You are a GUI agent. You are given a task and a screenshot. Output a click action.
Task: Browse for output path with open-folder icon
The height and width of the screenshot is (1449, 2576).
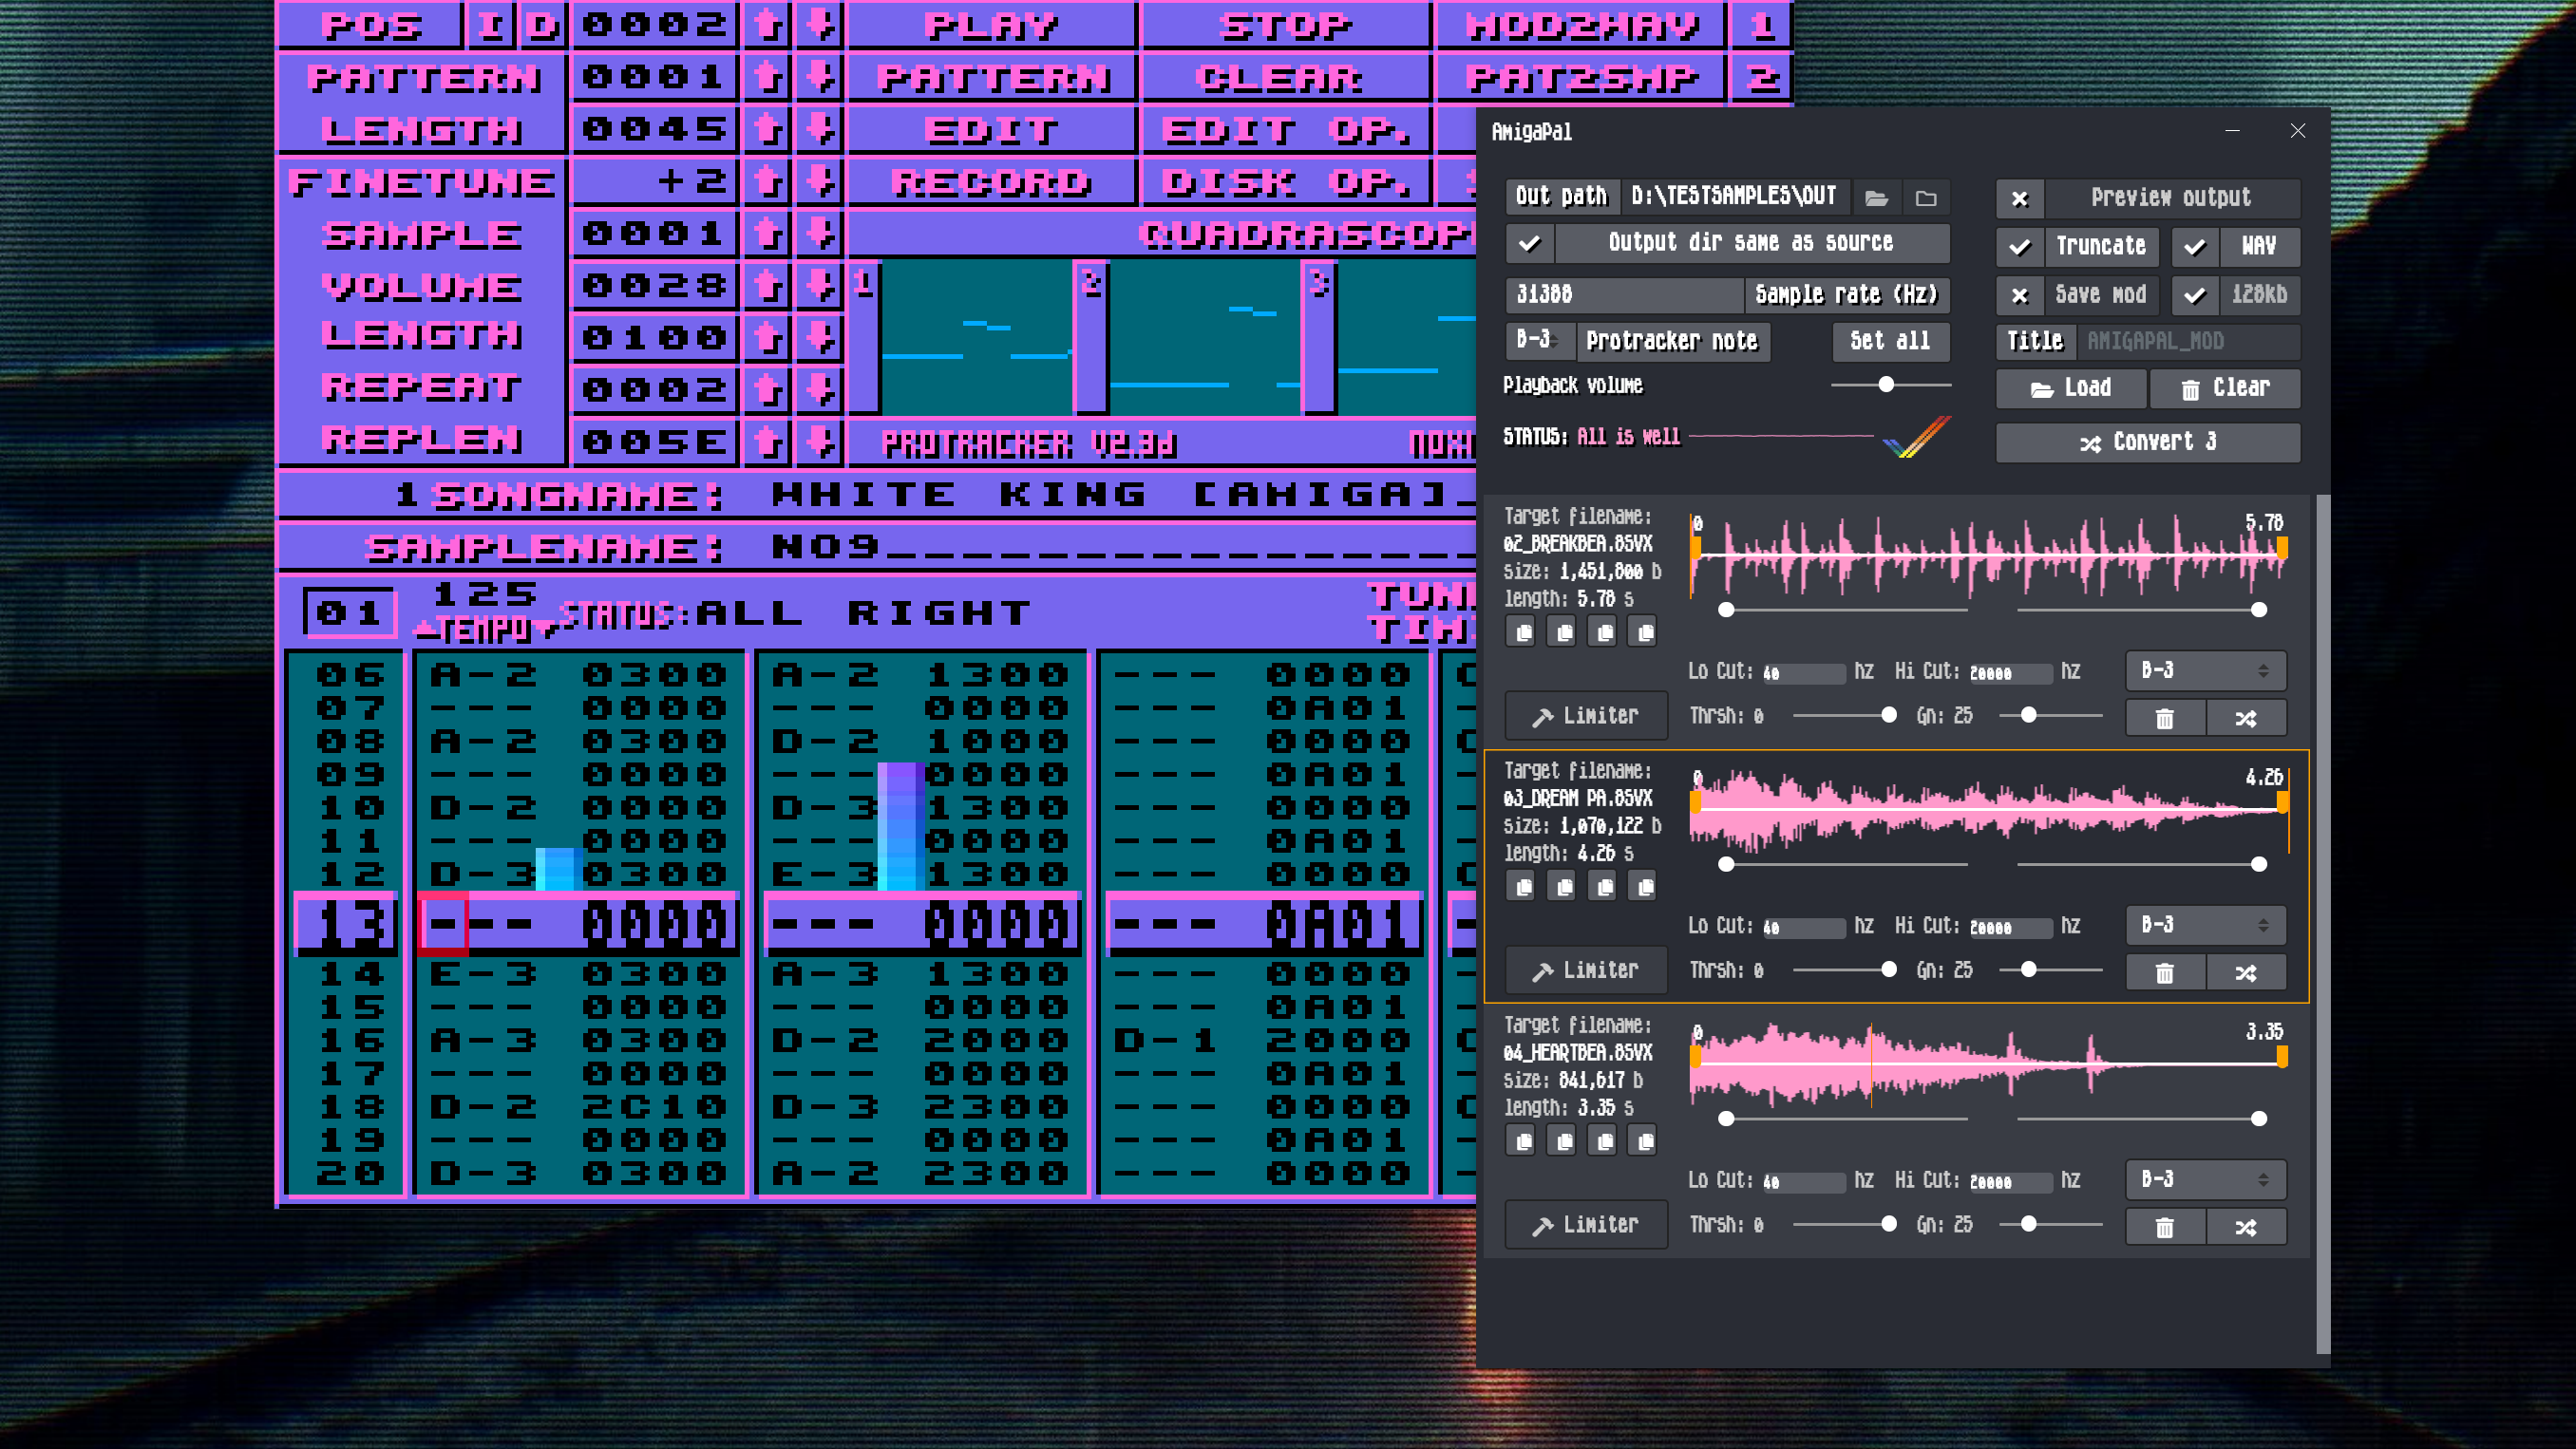click(1876, 198)
